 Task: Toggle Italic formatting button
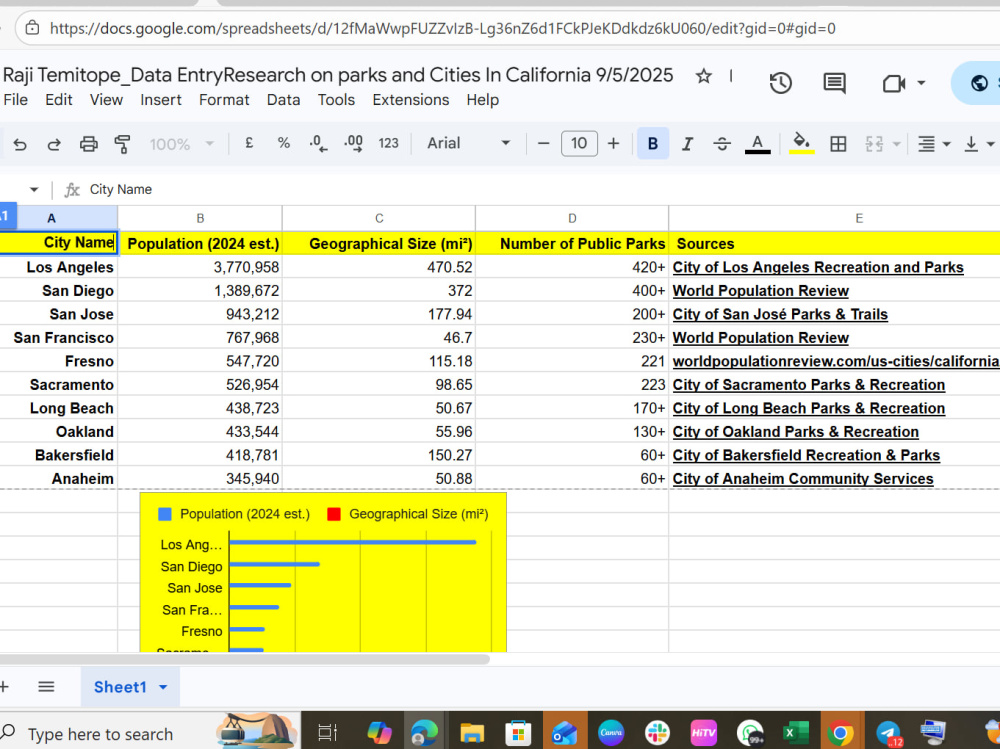(x=687, y=144)
